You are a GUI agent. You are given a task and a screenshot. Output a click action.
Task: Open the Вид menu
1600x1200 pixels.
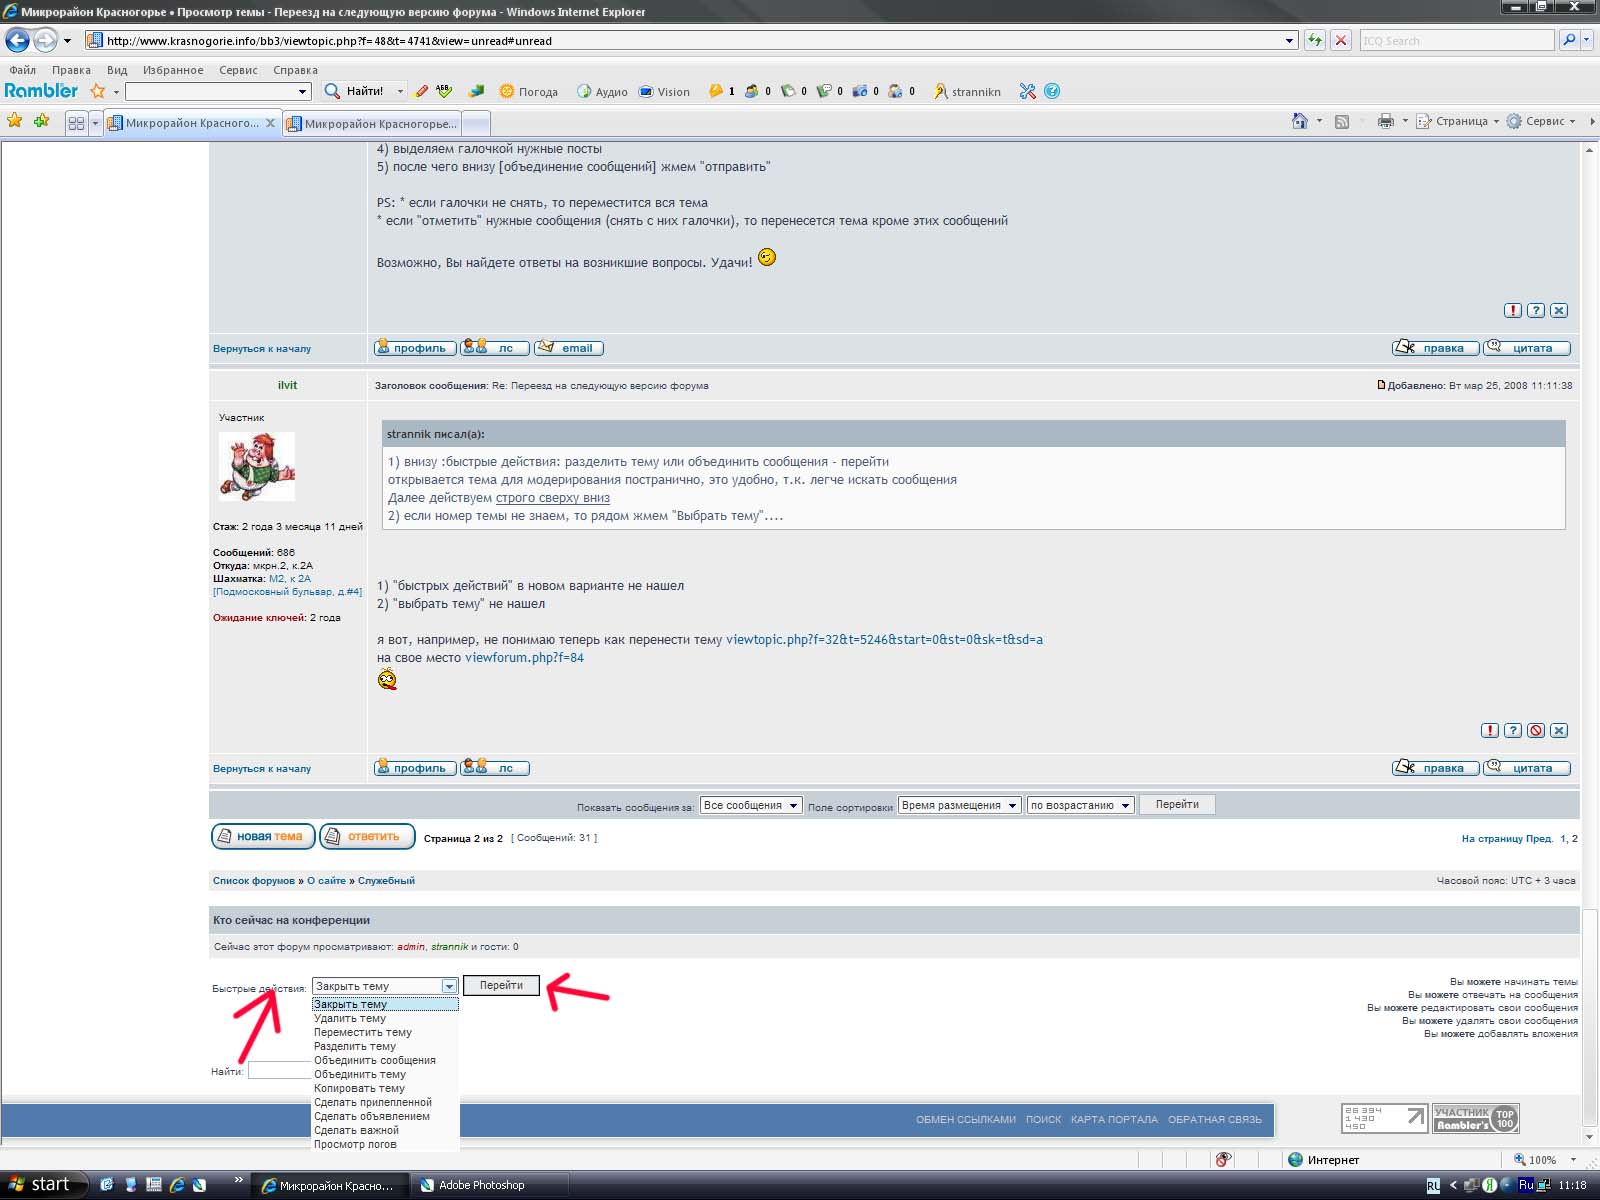pyautogui.click(x=117, y=70)
